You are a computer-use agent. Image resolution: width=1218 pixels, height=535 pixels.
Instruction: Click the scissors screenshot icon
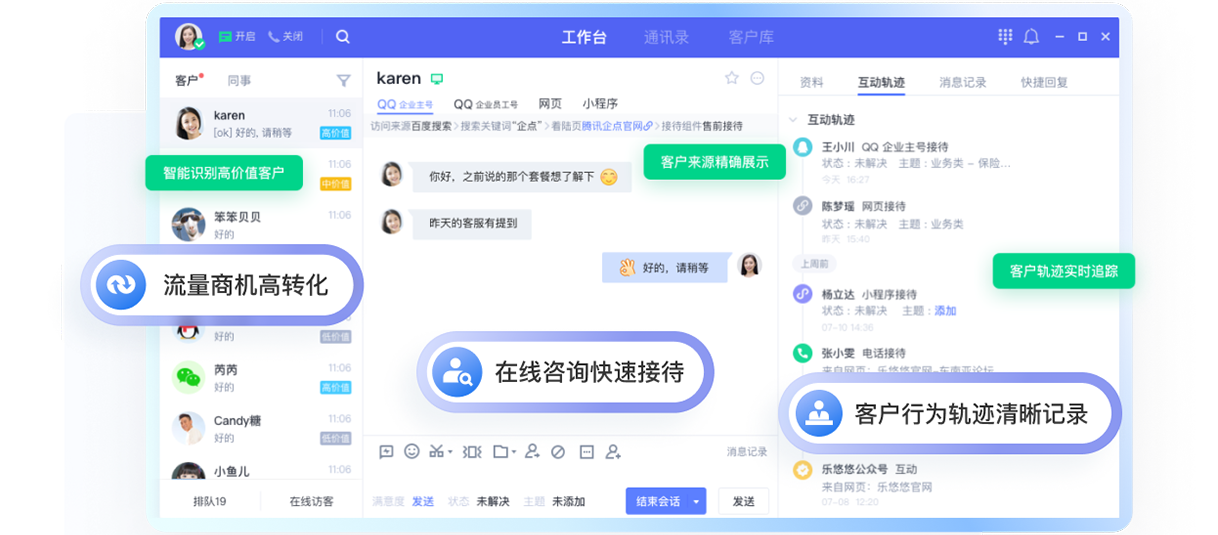pos(436,452)
